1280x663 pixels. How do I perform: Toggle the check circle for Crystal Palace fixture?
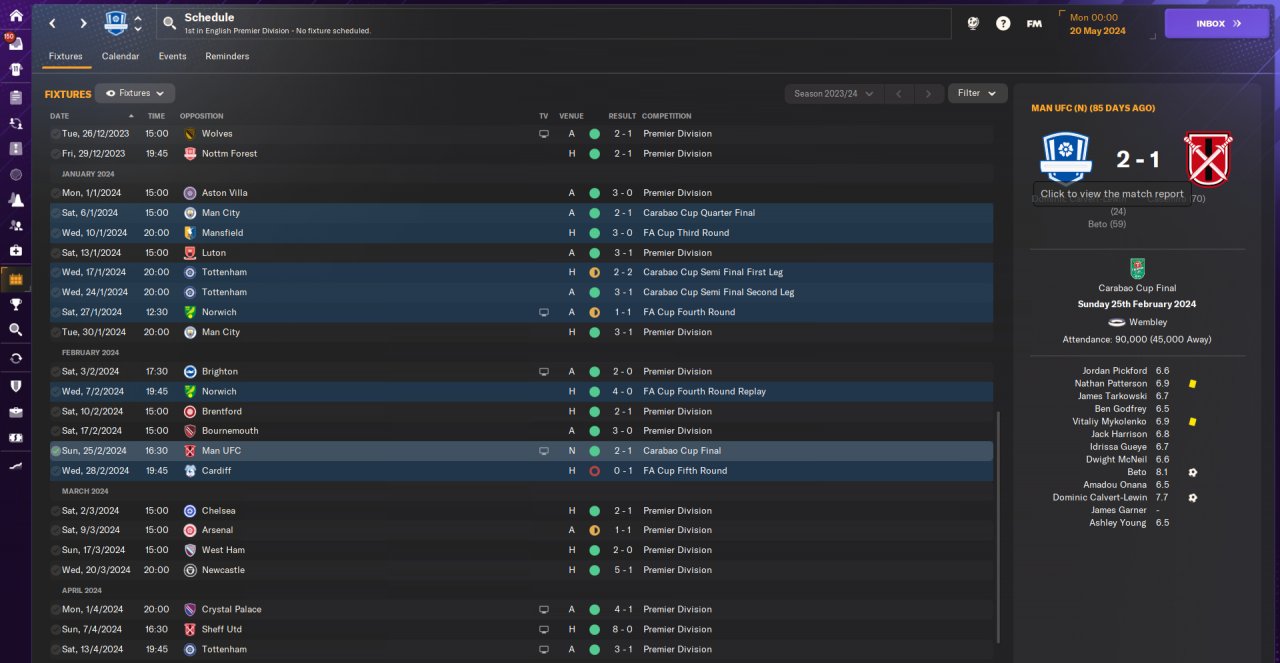56,610
